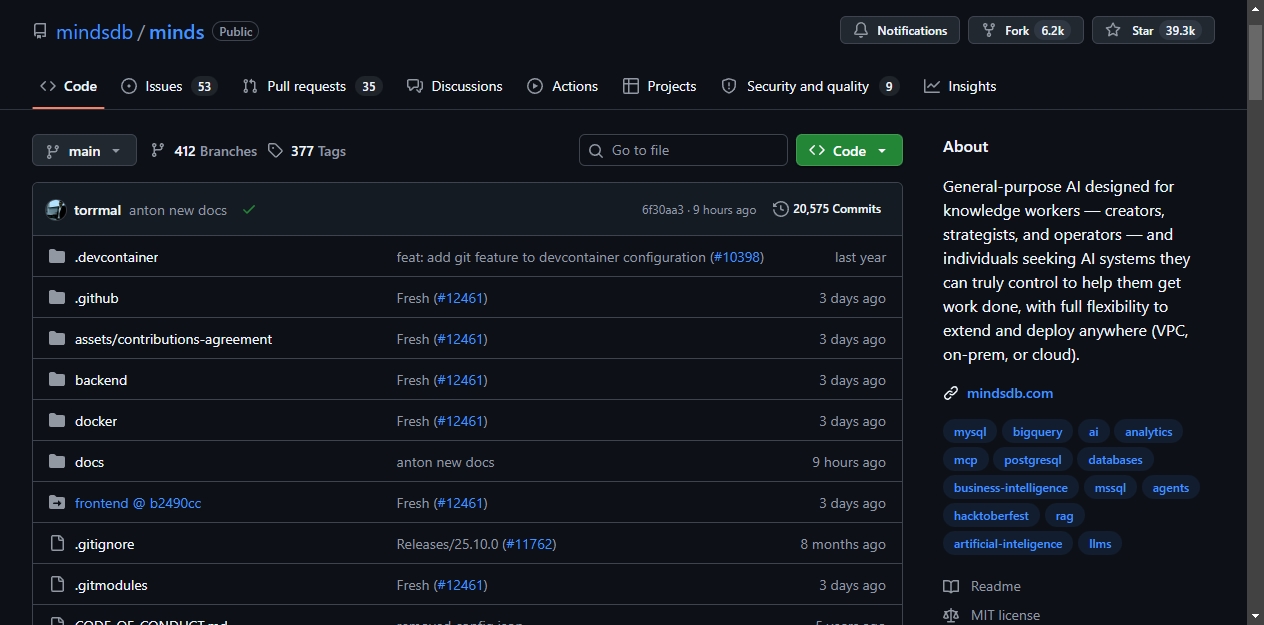Click the hacktoberfest topic tag
The height and width of the screenshot is (625, 1264).
tap(991, 516)
